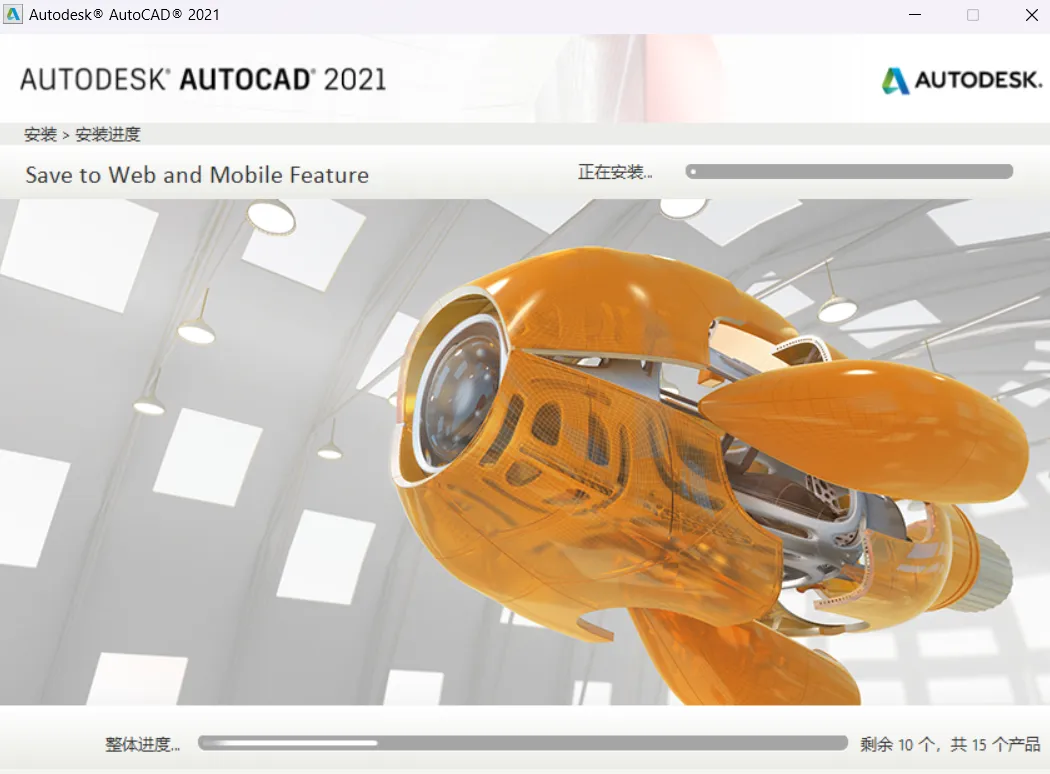Click the 剩余 10 个, 共 15 个产品 text
The height and width of the screenshot is (774, 1050).
tap(950, 744)
